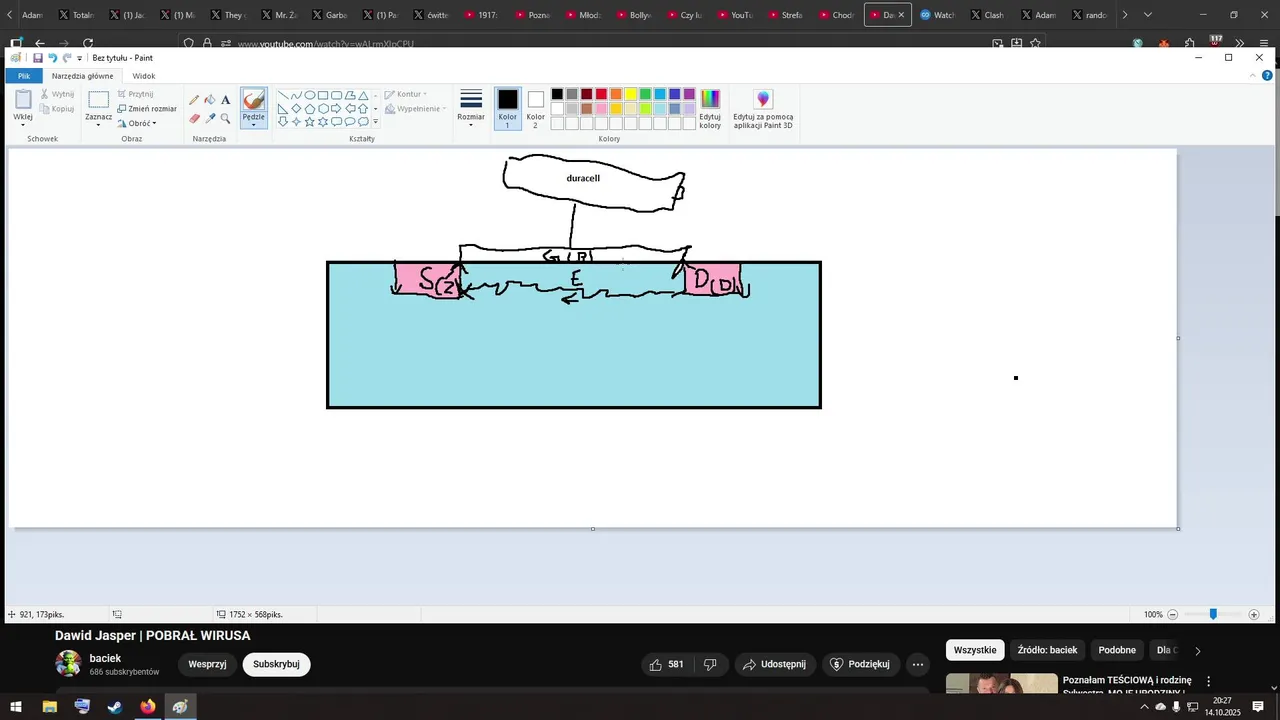The height and width of the screenshot is (720, 1280).
Task: Open the Plik file menu
Action: point(24,76)
